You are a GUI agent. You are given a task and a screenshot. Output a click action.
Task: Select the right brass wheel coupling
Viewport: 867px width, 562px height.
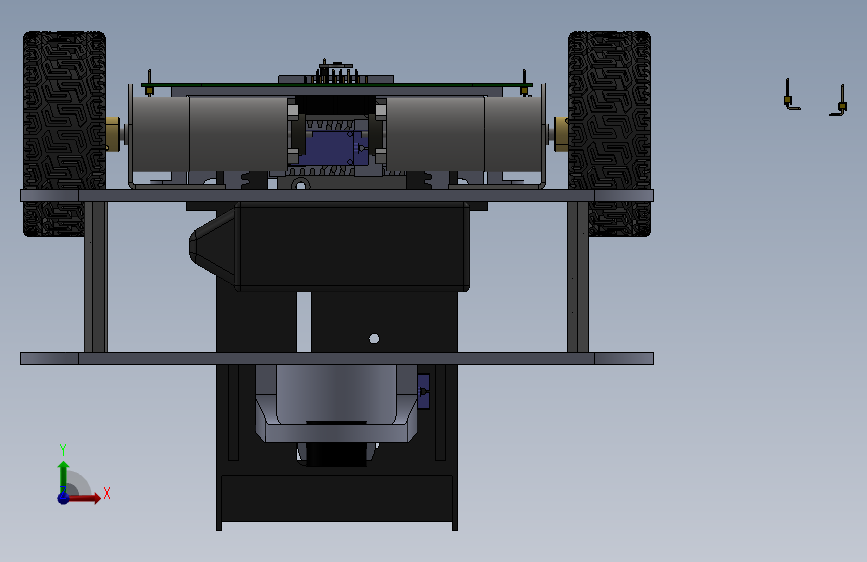point(561,134)
